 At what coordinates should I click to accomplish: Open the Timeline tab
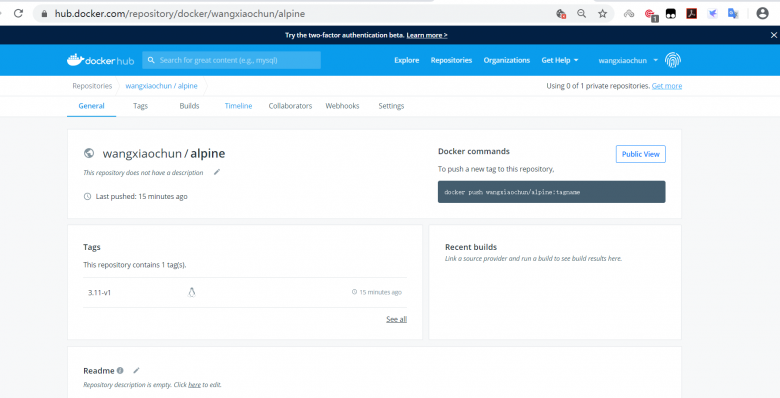pyautogui.click(x=238, y=106)
